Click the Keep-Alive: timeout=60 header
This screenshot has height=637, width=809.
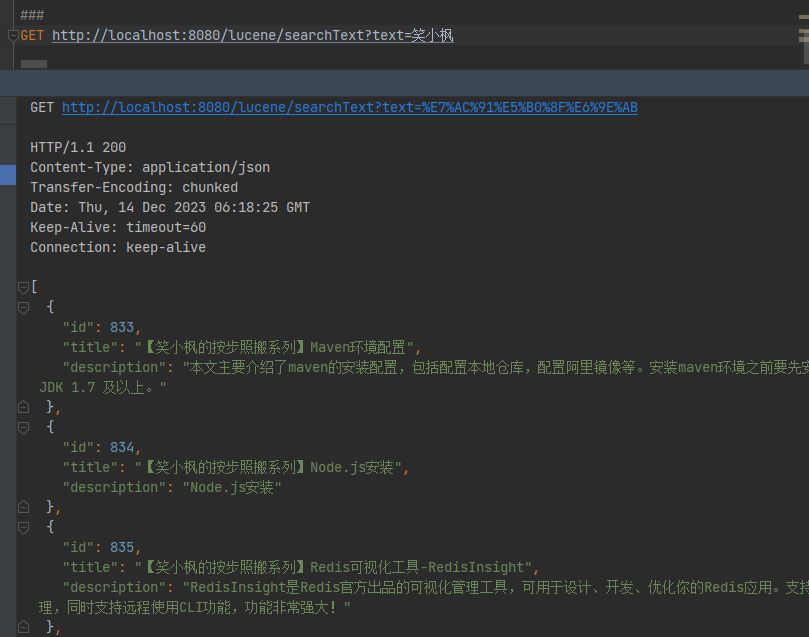pyautogui.click(x=118, y=227)
